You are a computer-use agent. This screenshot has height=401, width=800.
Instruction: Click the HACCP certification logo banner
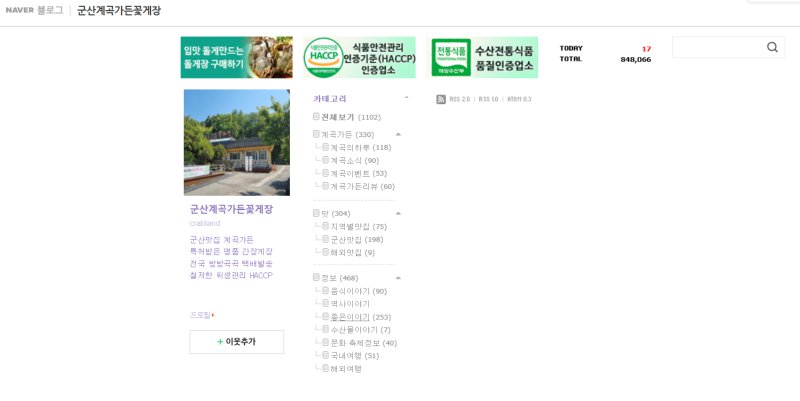point(359,57)
